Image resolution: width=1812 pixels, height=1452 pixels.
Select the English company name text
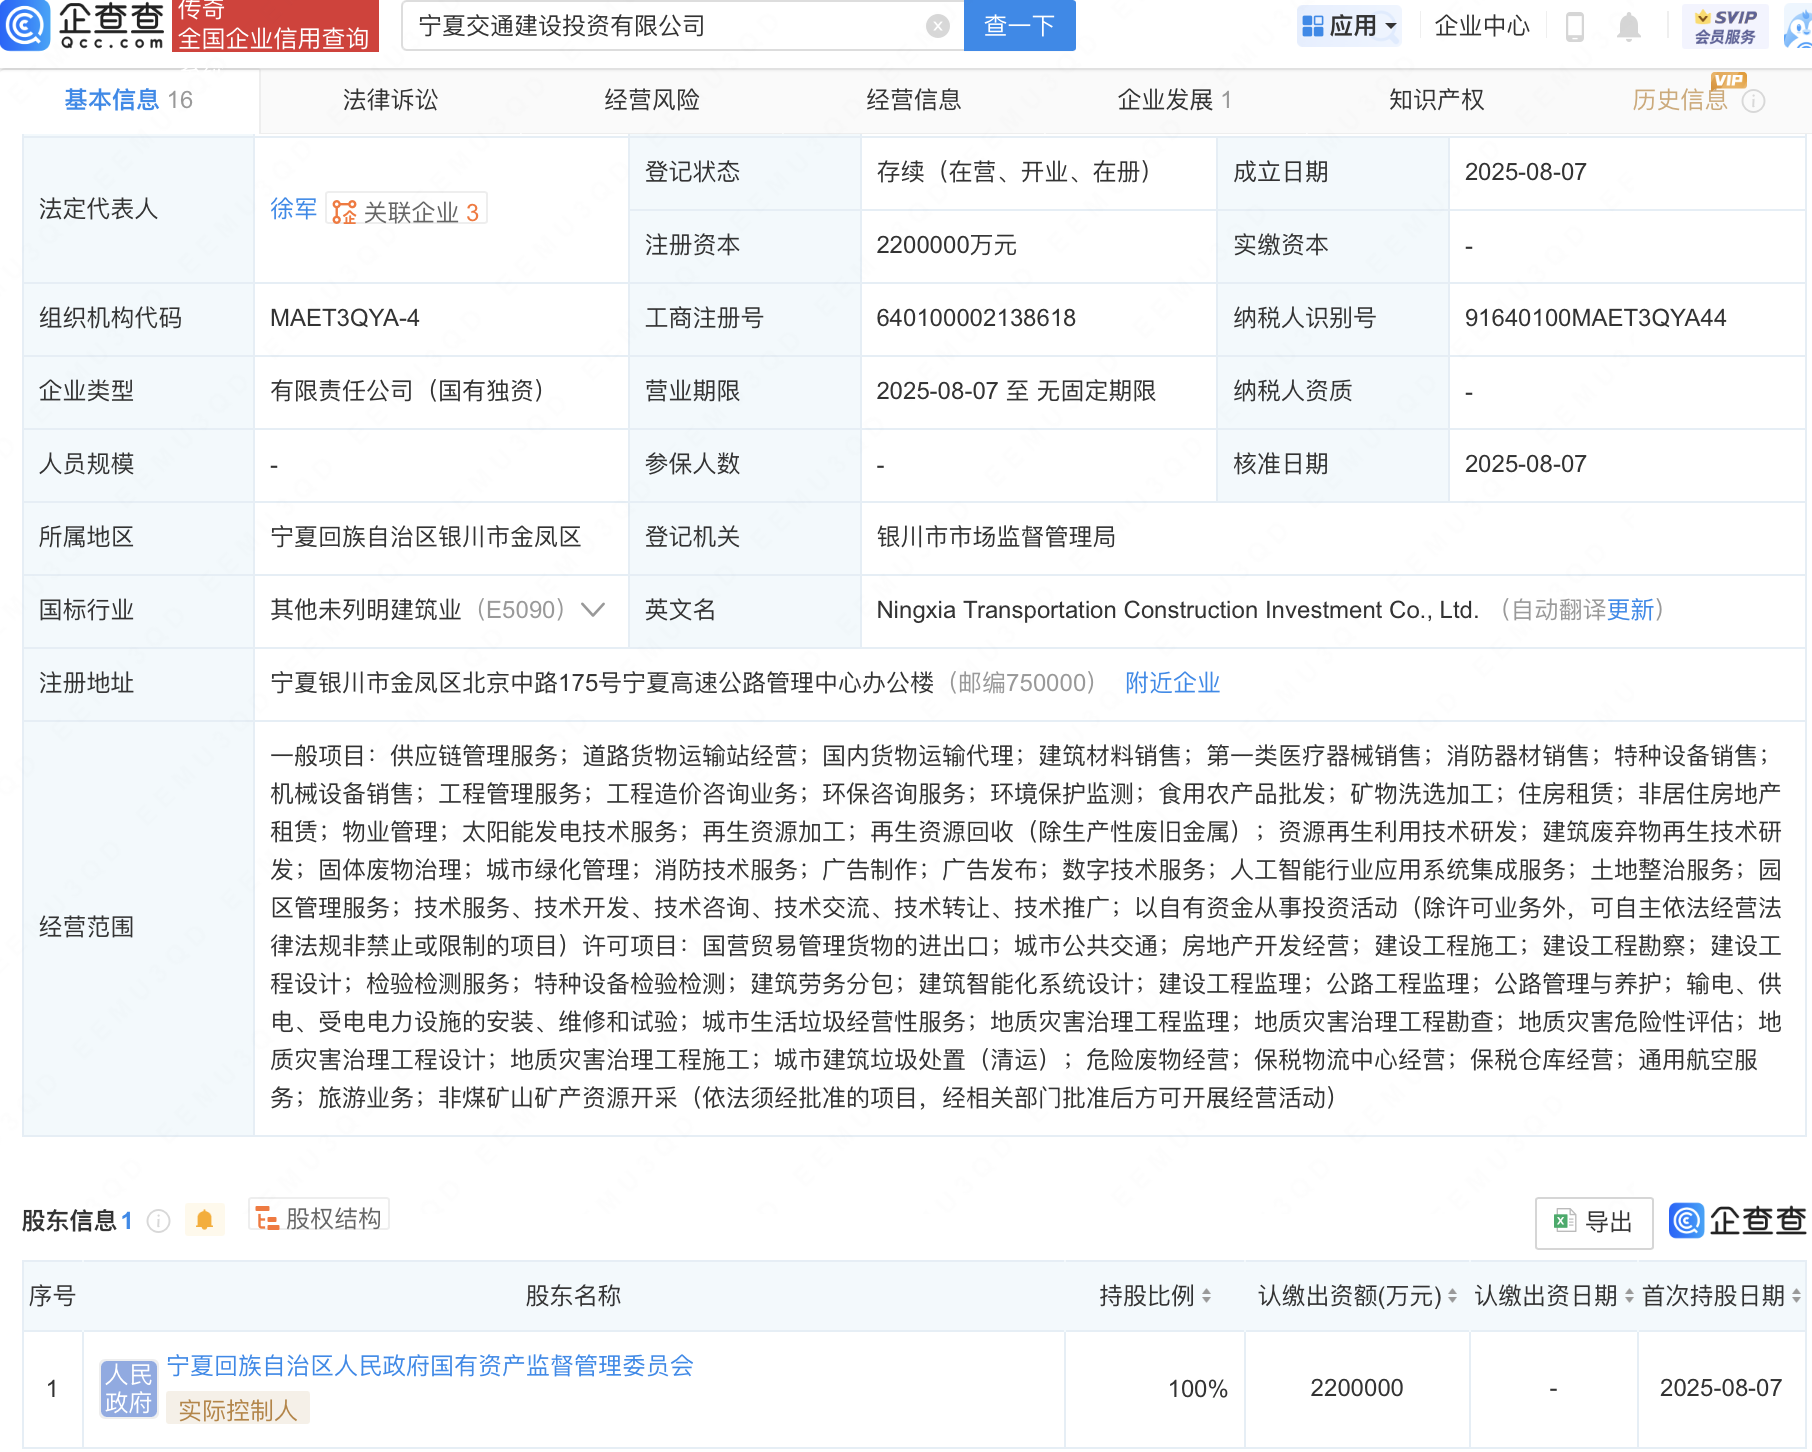click(1177, 610)
